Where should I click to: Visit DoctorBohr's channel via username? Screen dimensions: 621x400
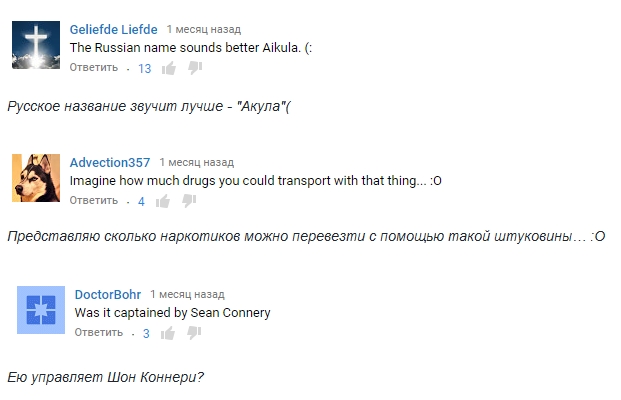click(x=108, y=295)
